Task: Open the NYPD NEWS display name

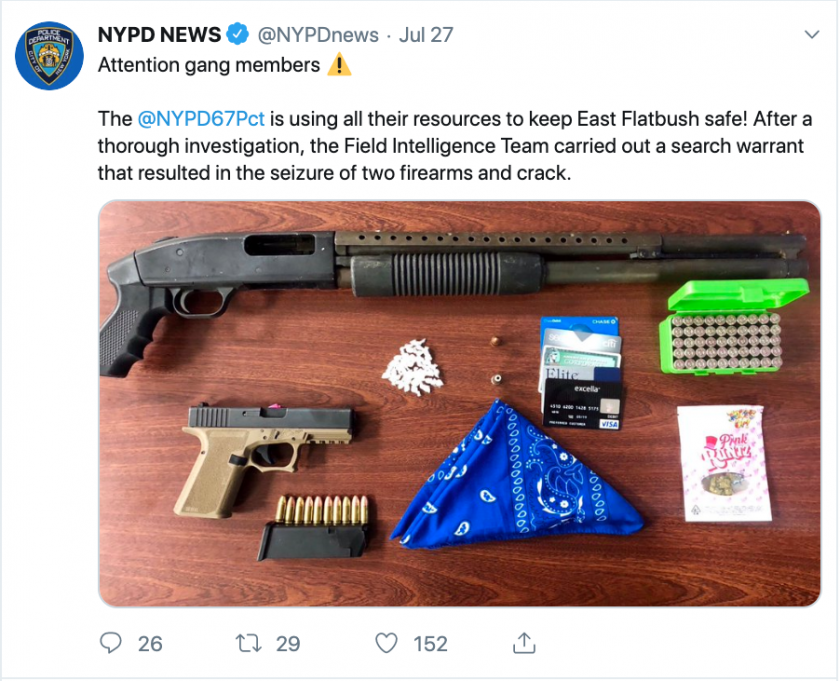Action: click(159, 35)
